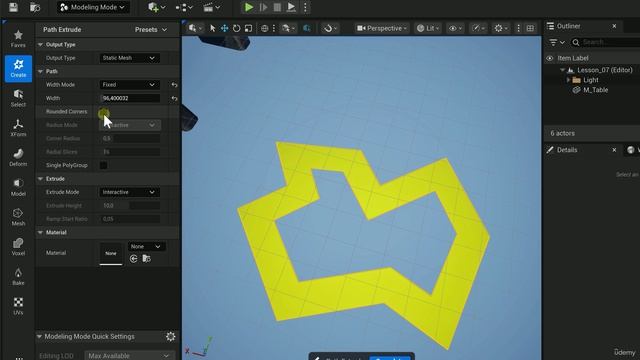Toggle the Single PolyGroup checkbox
This screenshot has width=640, height=360.
coord(104,165)
